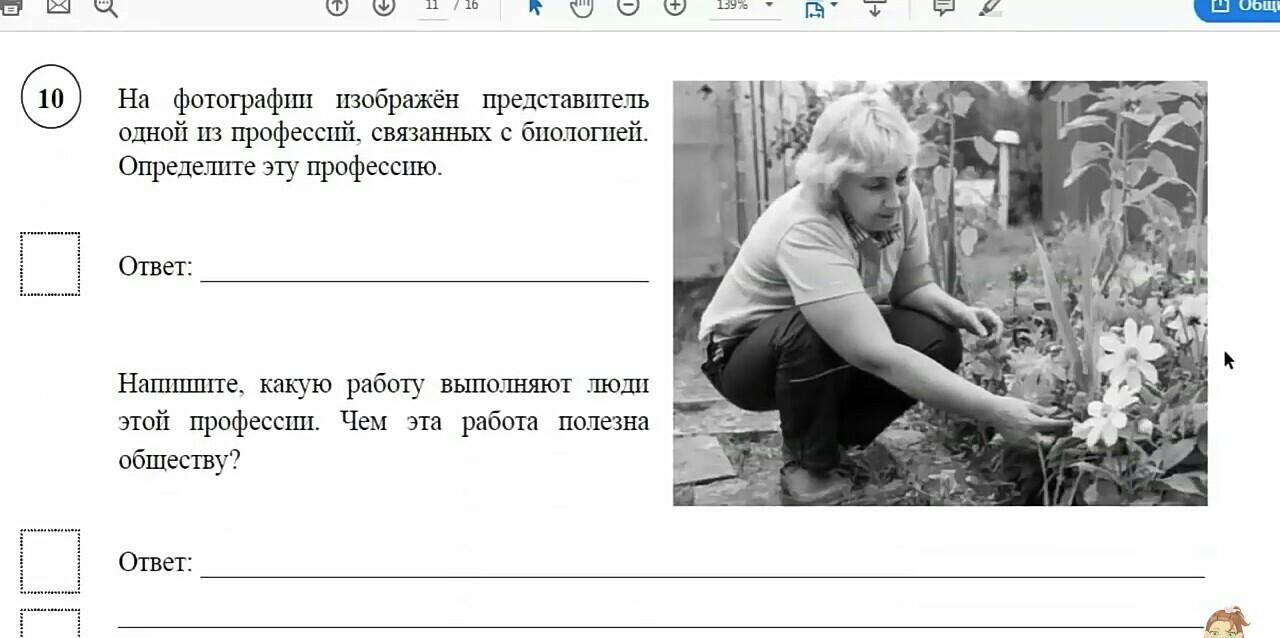Click the cartoon mascot in corner

[x=1226, y=624]
